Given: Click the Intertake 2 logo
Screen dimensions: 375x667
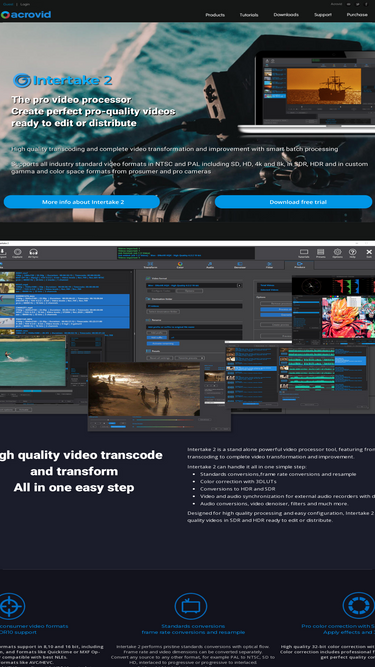Looking at the screenshot, I should (x=62, y=80).
